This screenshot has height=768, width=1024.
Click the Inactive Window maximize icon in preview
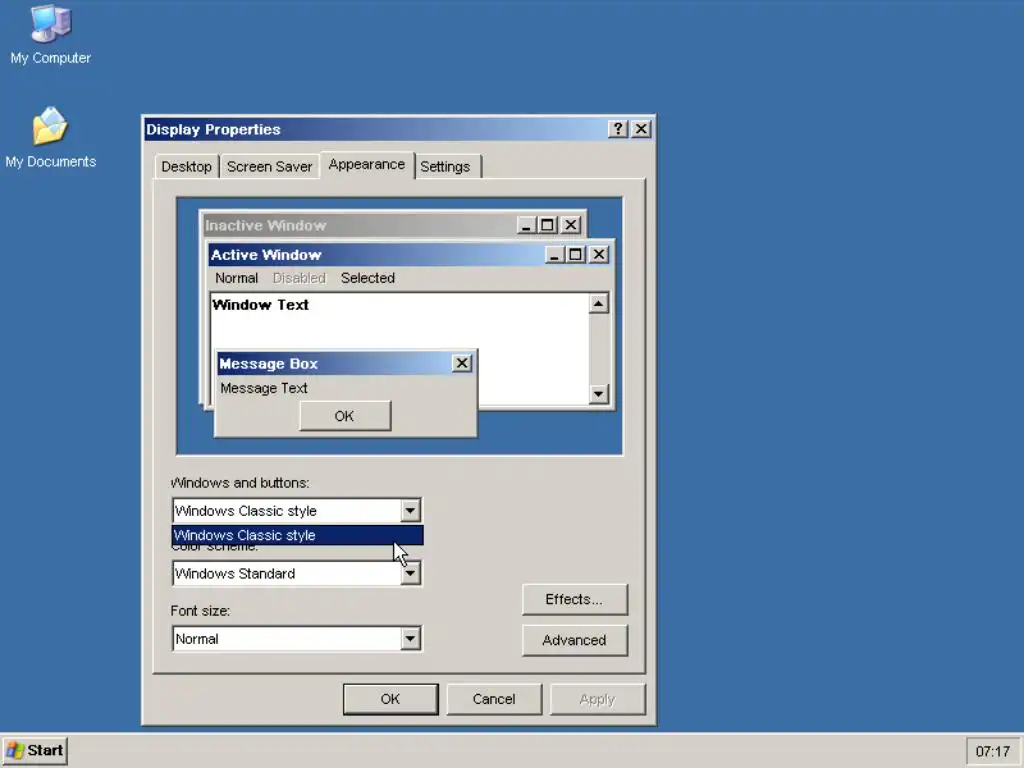pyautogui.click(x=547, y=225)
